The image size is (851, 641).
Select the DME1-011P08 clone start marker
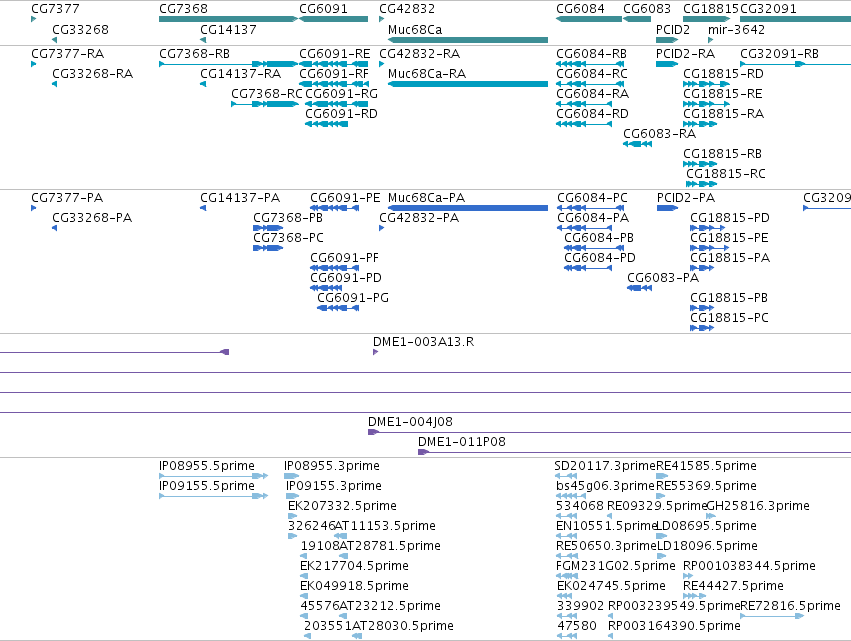[423, 452]
